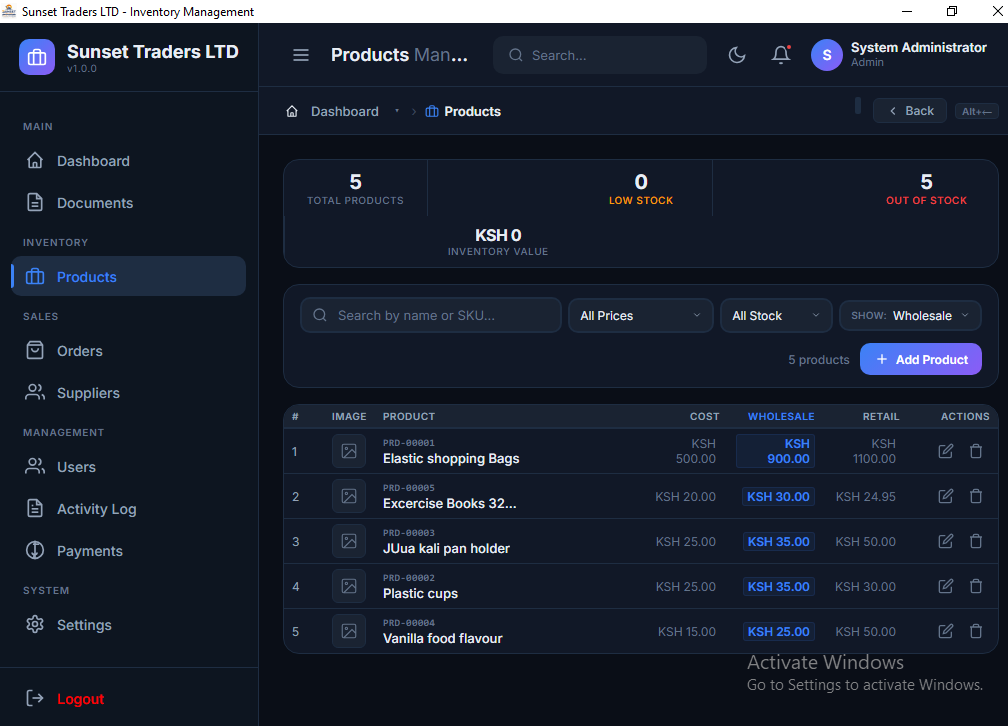Maximize the application window

coord(952,11)
